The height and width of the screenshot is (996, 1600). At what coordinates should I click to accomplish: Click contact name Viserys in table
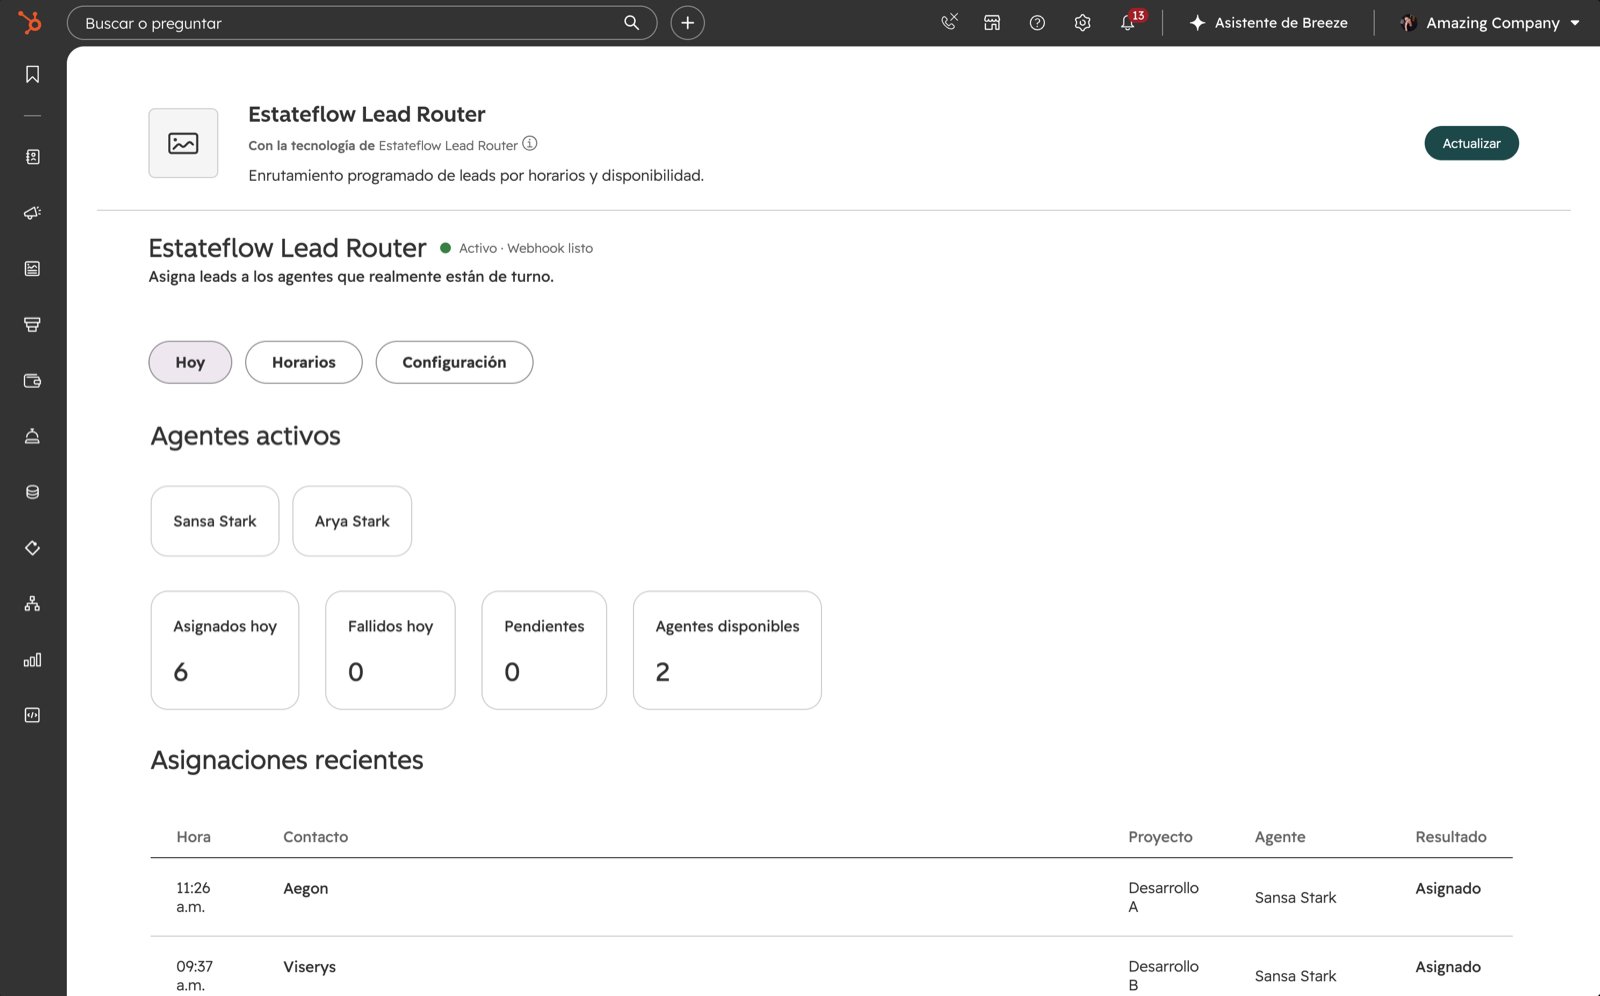(x=309, y=967)
